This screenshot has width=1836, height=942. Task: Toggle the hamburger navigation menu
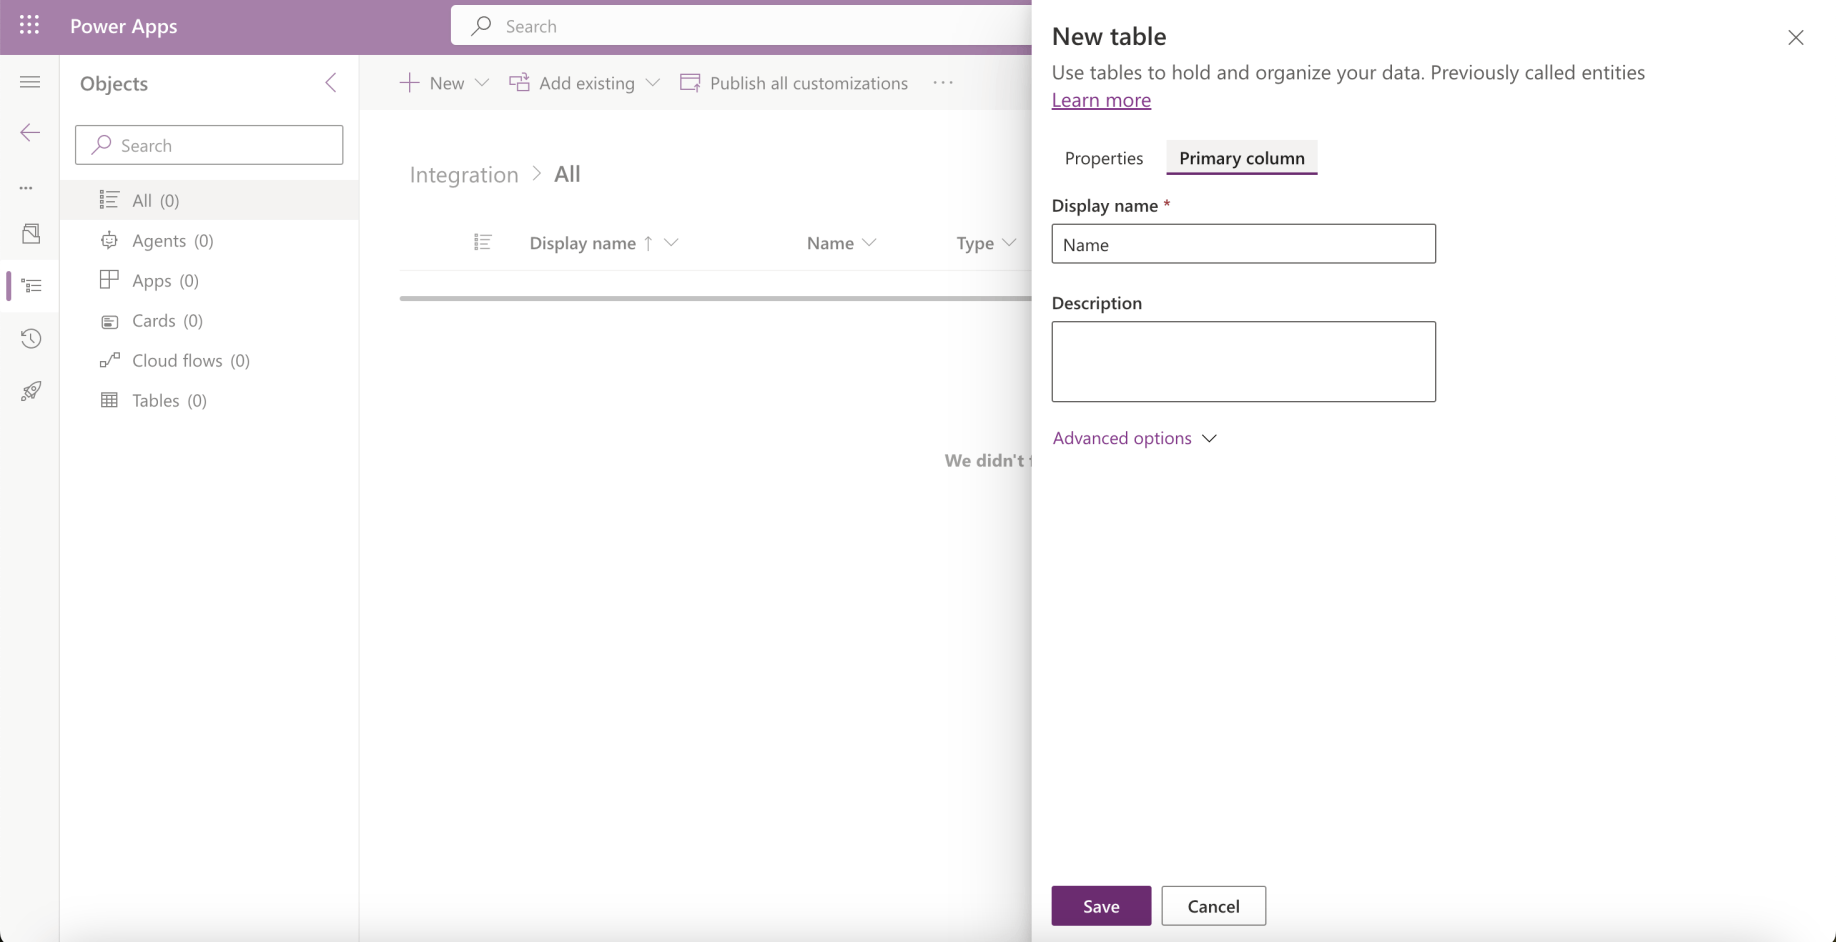coord(30,82)
